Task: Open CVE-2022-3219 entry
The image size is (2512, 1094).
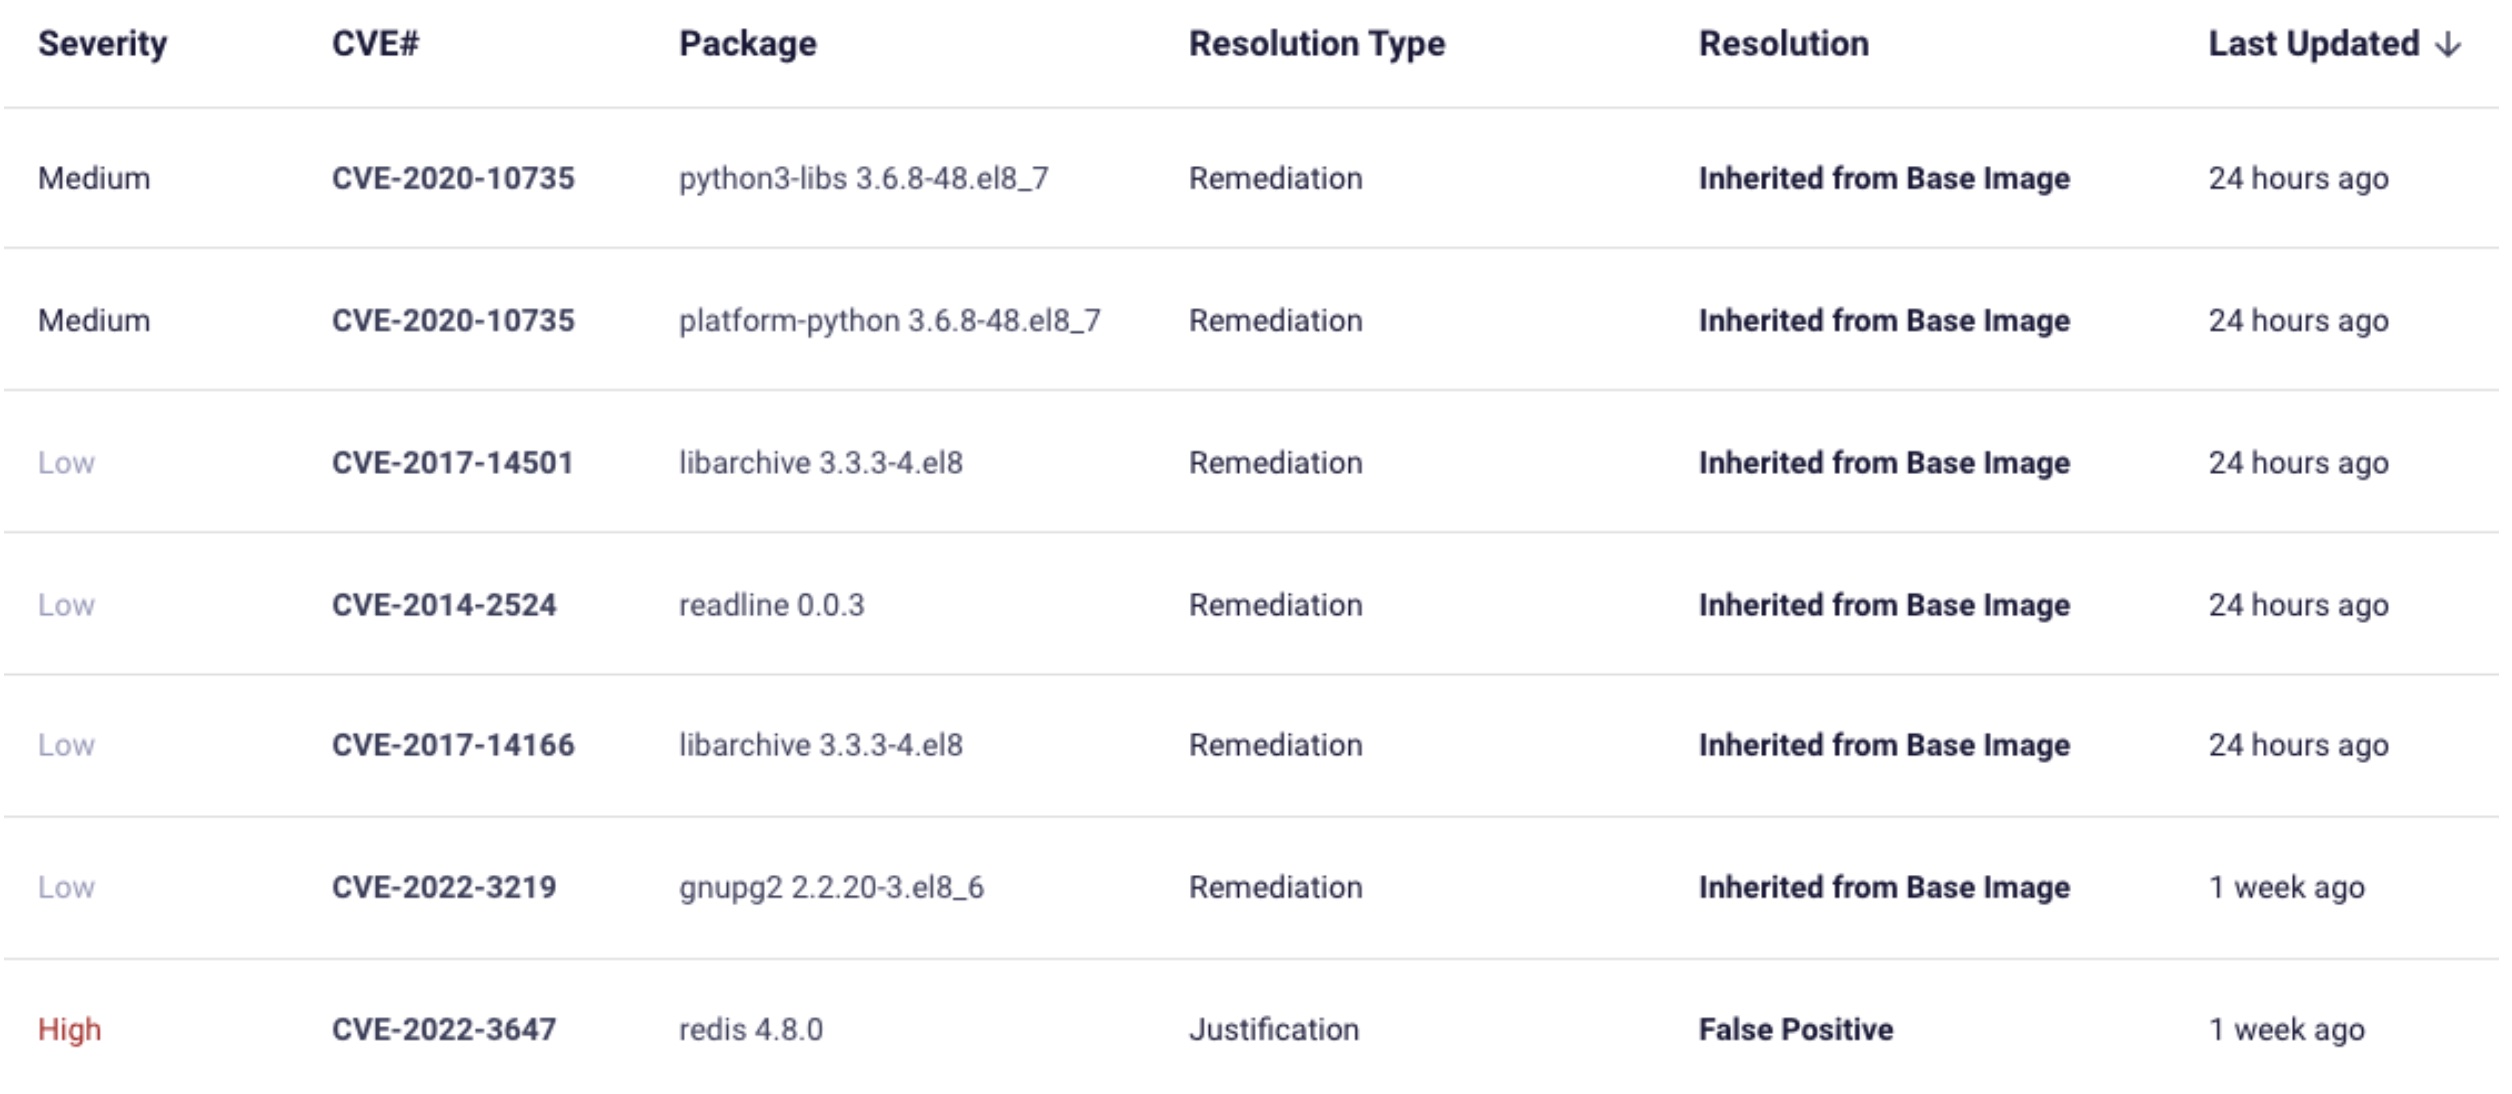Action: tap(444, 886)
